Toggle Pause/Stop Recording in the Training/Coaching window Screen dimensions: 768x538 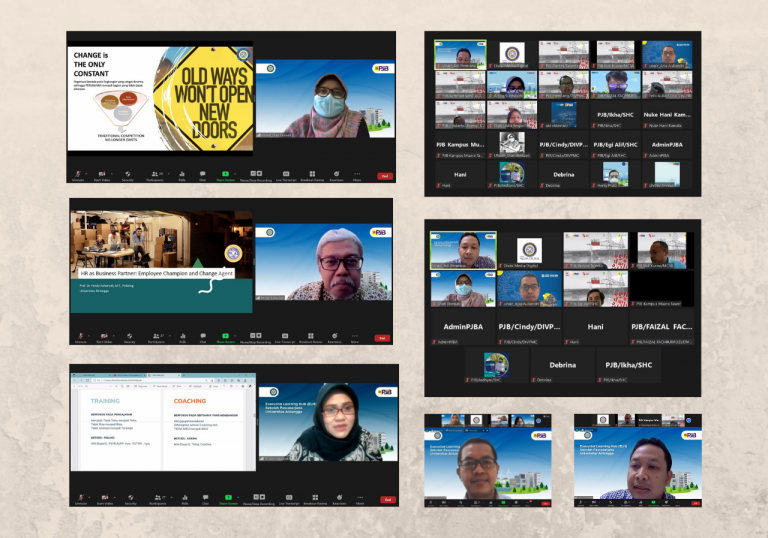259,500
